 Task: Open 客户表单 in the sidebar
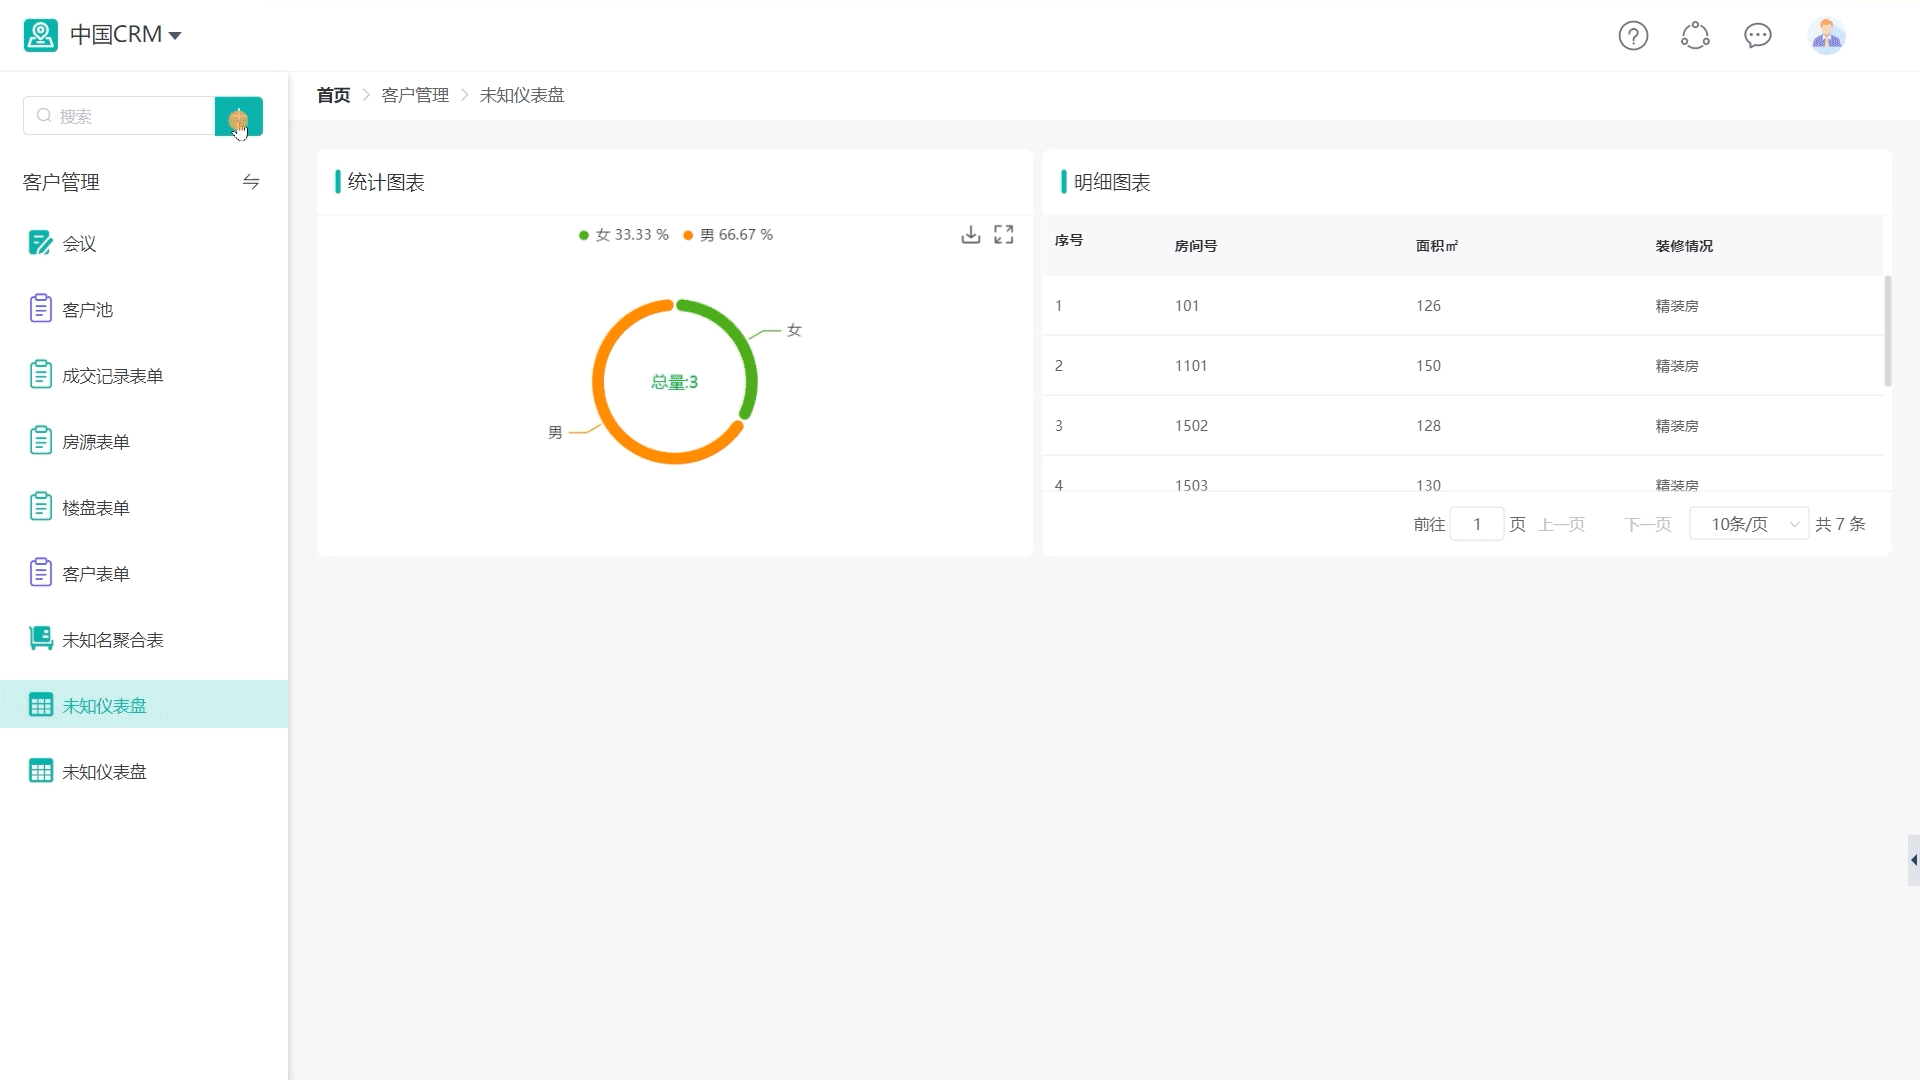[144, 574]
